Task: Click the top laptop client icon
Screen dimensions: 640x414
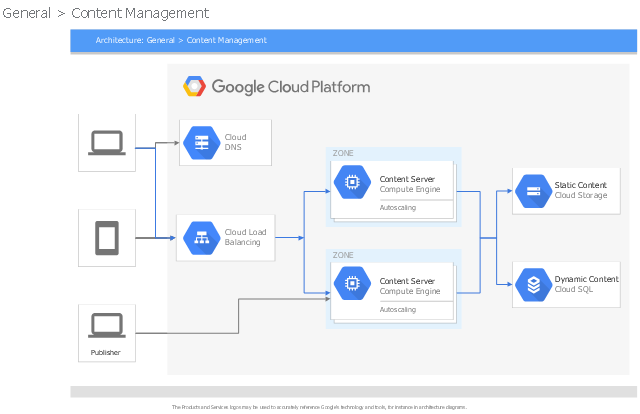Action: 107,143
